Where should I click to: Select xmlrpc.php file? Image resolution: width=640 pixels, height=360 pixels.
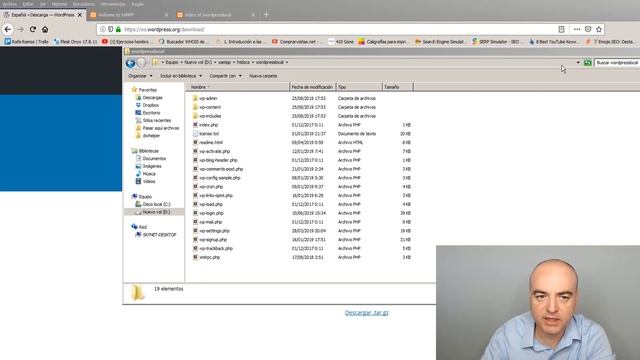click(x=209, y=257)
